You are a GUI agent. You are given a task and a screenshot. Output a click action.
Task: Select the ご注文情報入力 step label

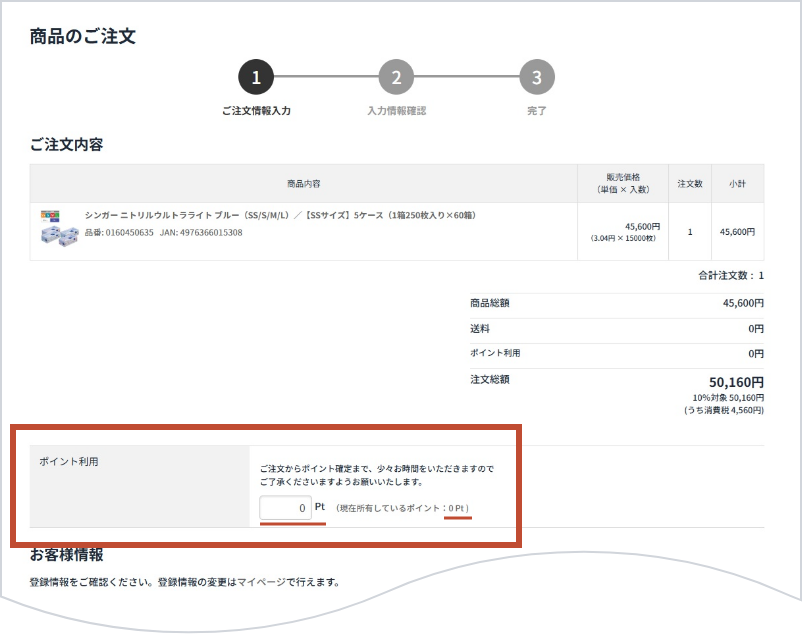[256, 111]
